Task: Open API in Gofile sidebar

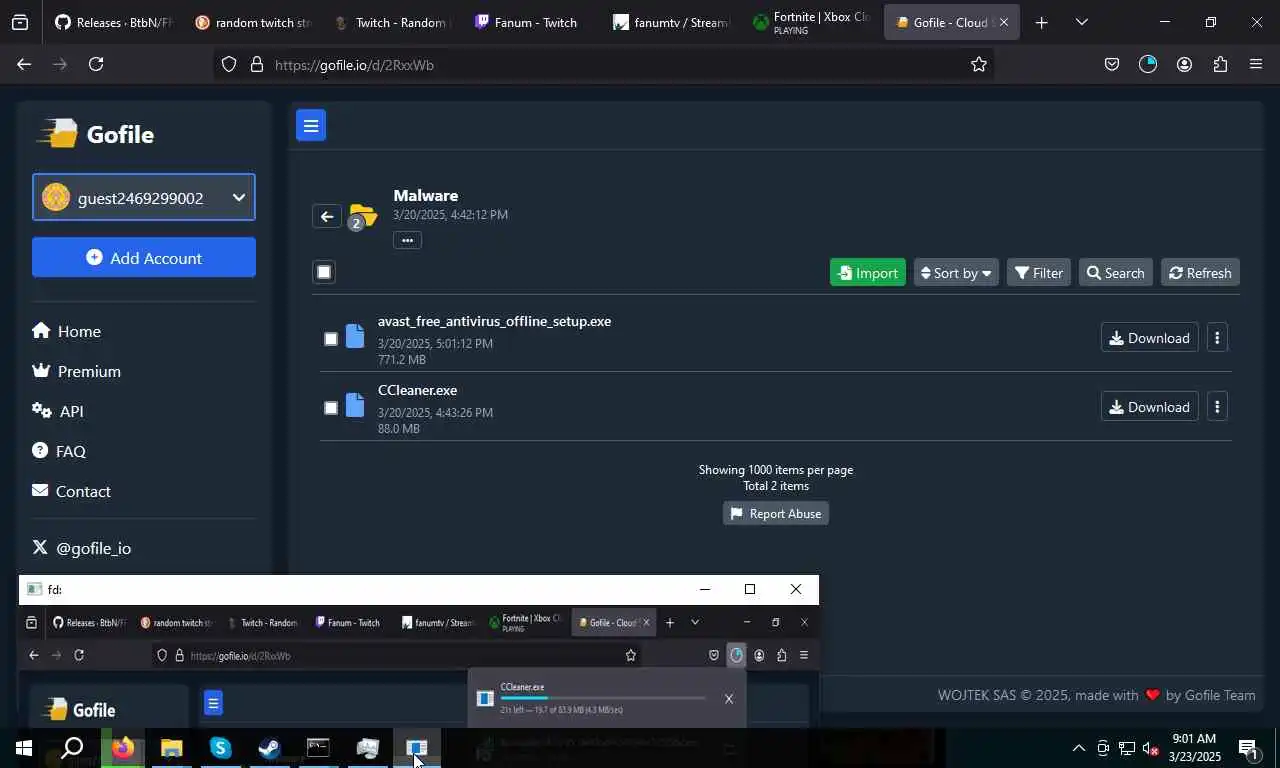Action: (57, 411)
